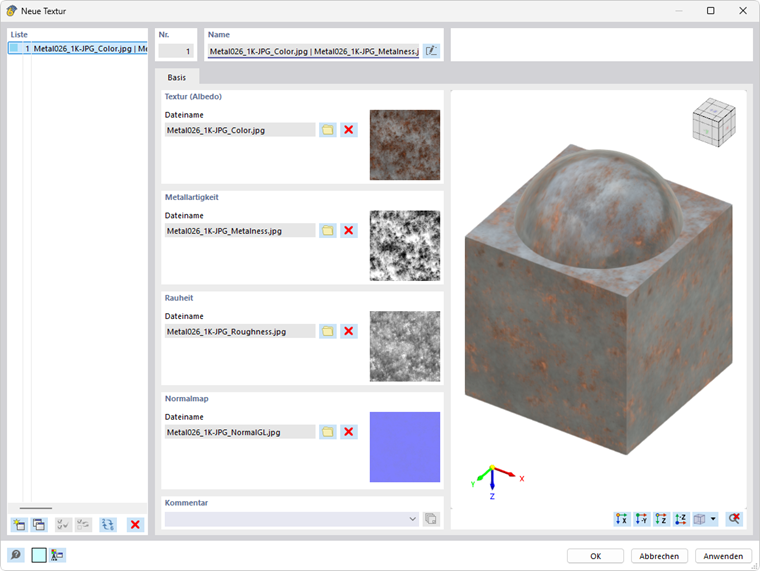Select Metal026 entry in Liste
The width and height of the screenshot is (760, 571).
pos(78,48)
